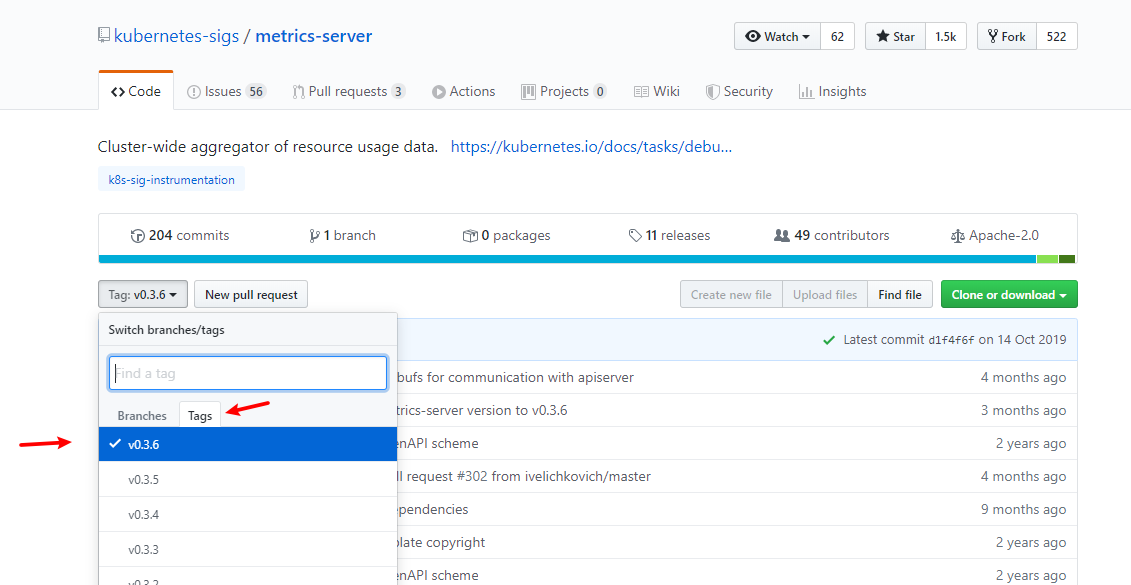Star the metrics-server repository
Viewport: 1131px width, 585px height.
pyautogui.click(x=895, y=36)
